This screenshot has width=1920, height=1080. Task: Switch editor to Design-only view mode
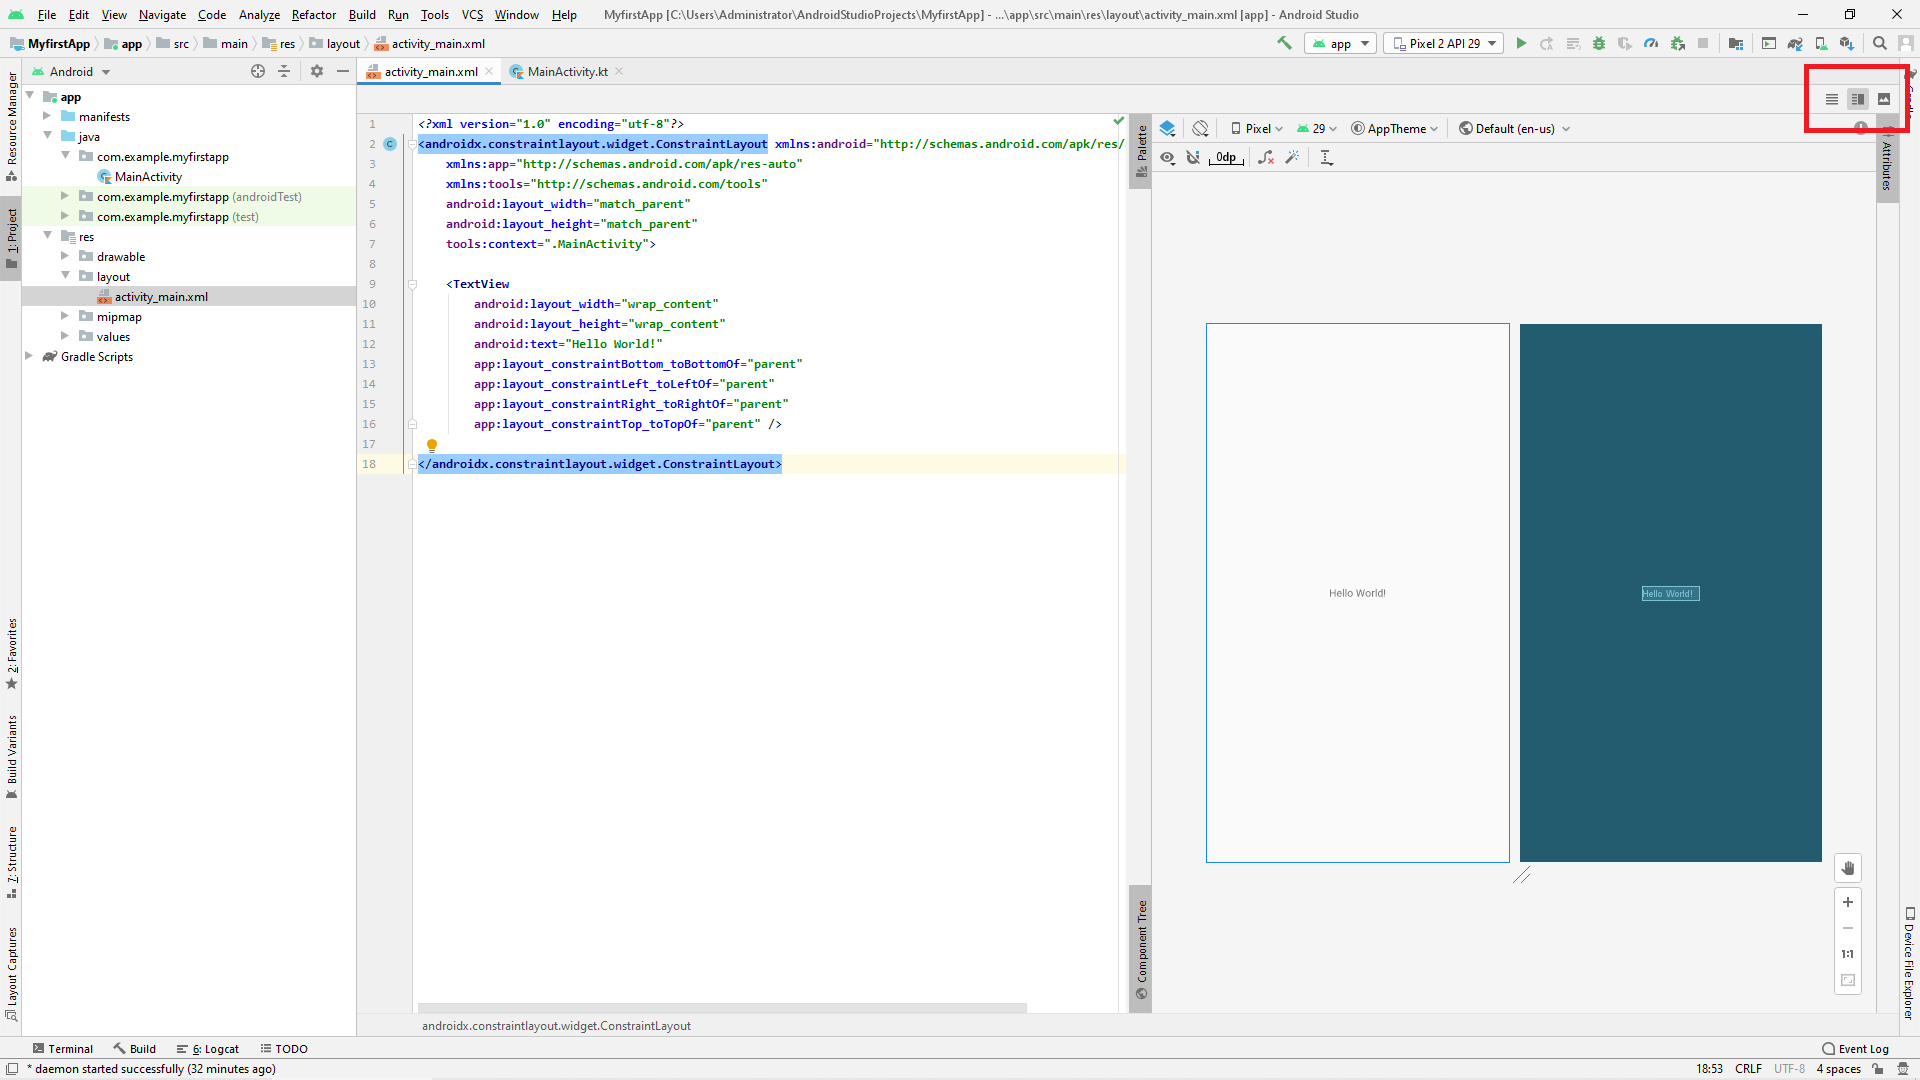pos(1884,99)
